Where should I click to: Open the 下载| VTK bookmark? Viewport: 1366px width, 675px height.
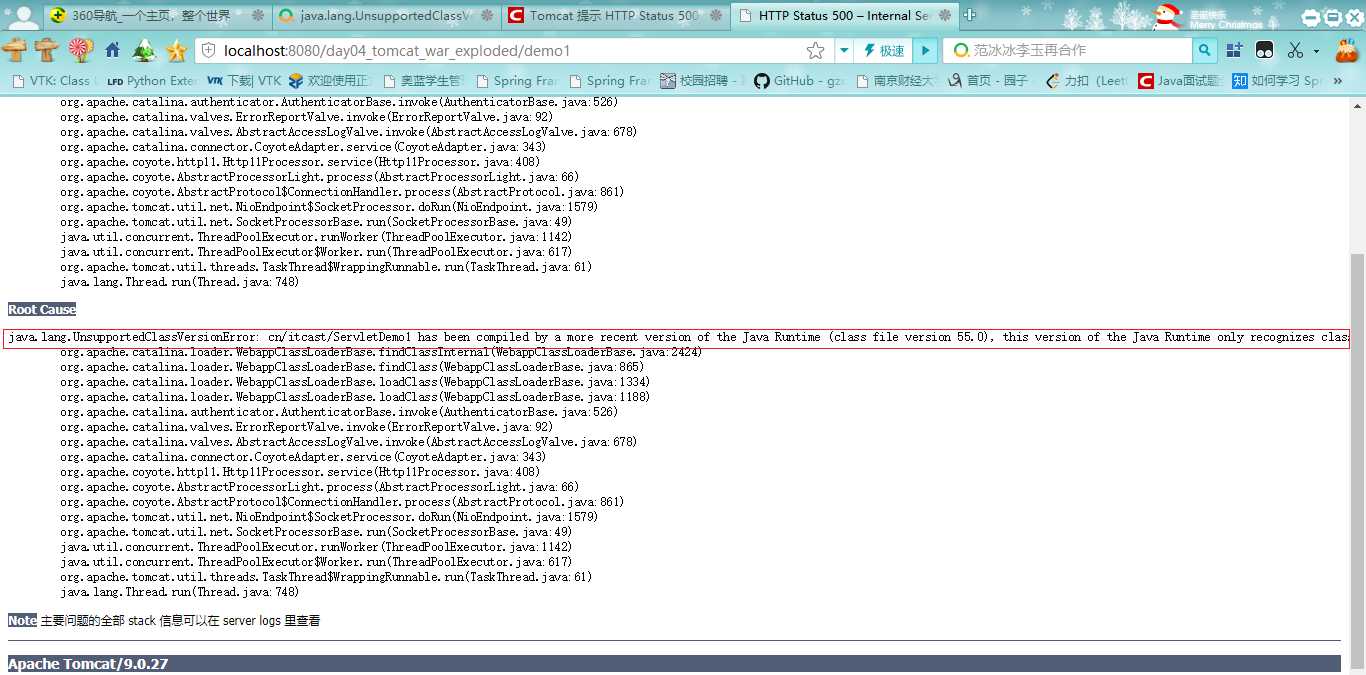[244, 81]
